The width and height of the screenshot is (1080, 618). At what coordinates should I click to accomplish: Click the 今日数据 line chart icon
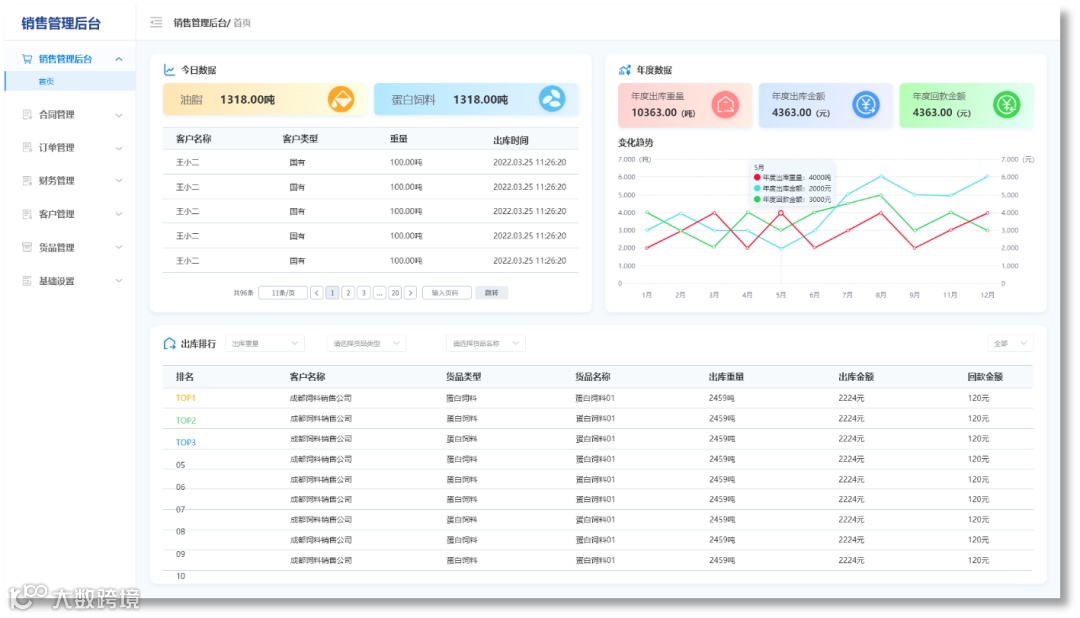tap(169, 70)
